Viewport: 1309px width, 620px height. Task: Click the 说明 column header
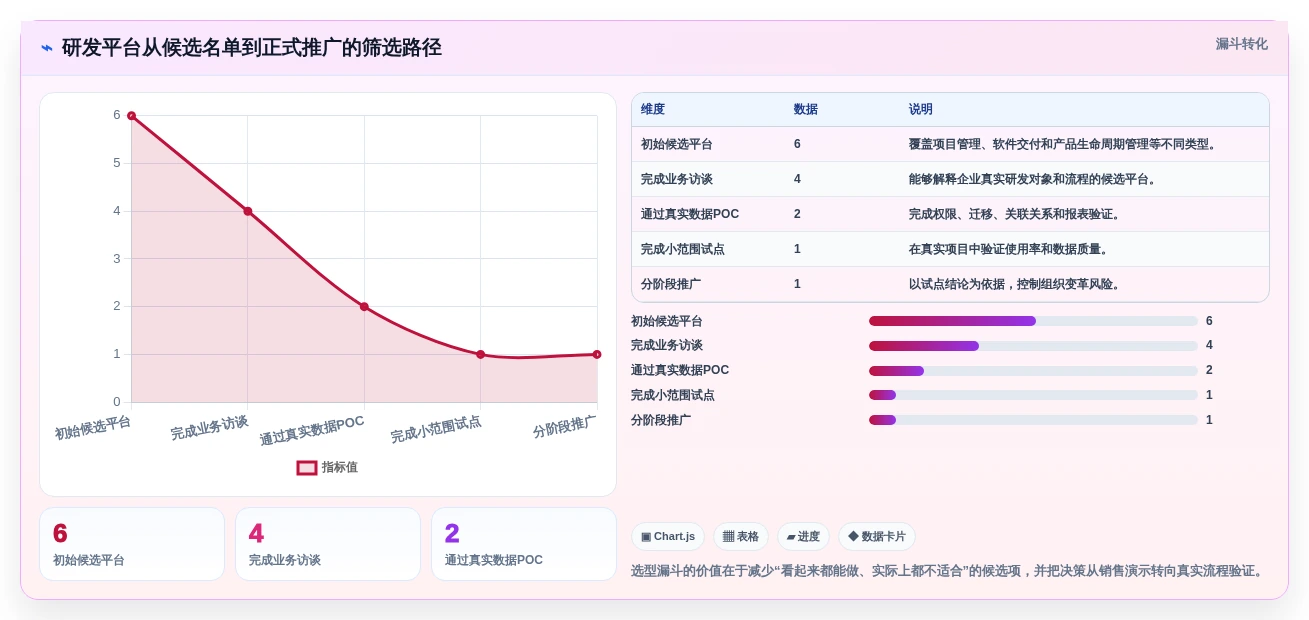pyautogui.click(x=921, y=109)
